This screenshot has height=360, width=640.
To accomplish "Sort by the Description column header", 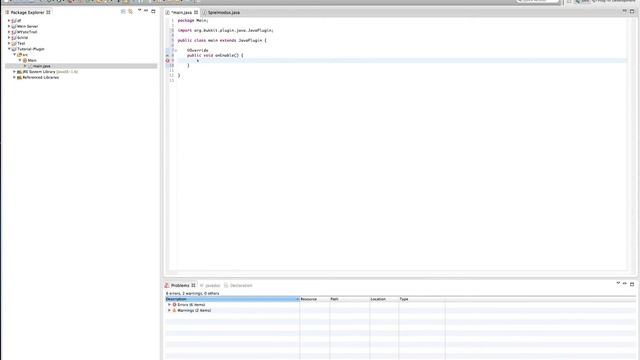I will (x=232, y=299).
